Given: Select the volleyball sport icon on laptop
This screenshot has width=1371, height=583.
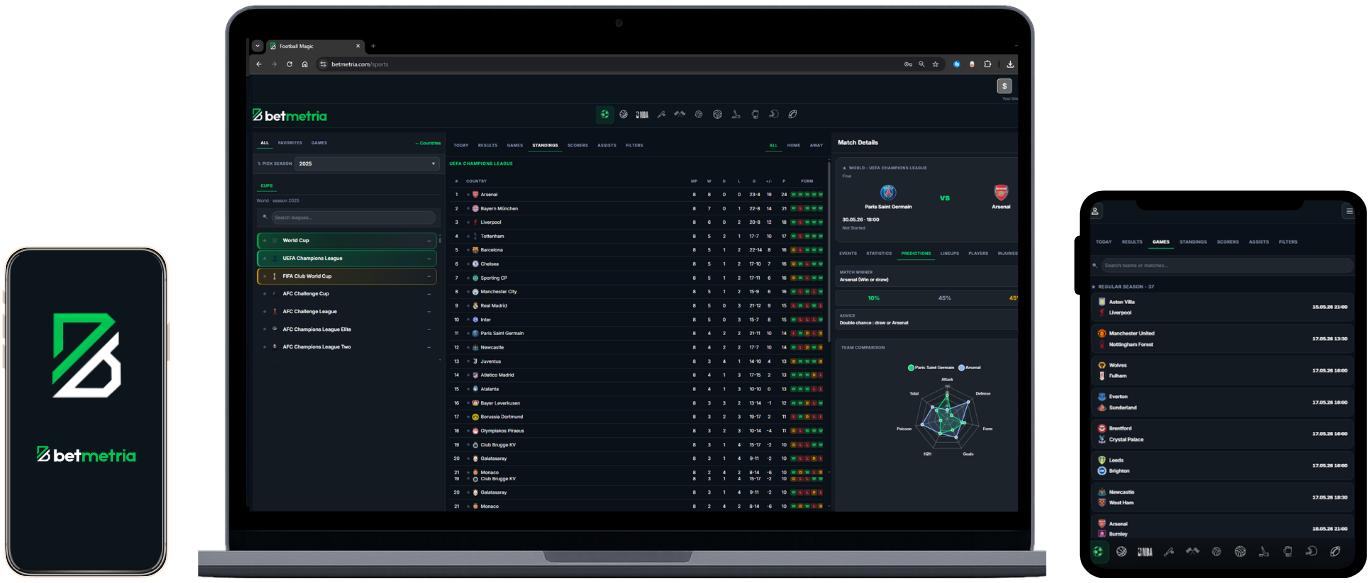Looking at the screenshot, I should pyautogui.click(x=717, y=114).
